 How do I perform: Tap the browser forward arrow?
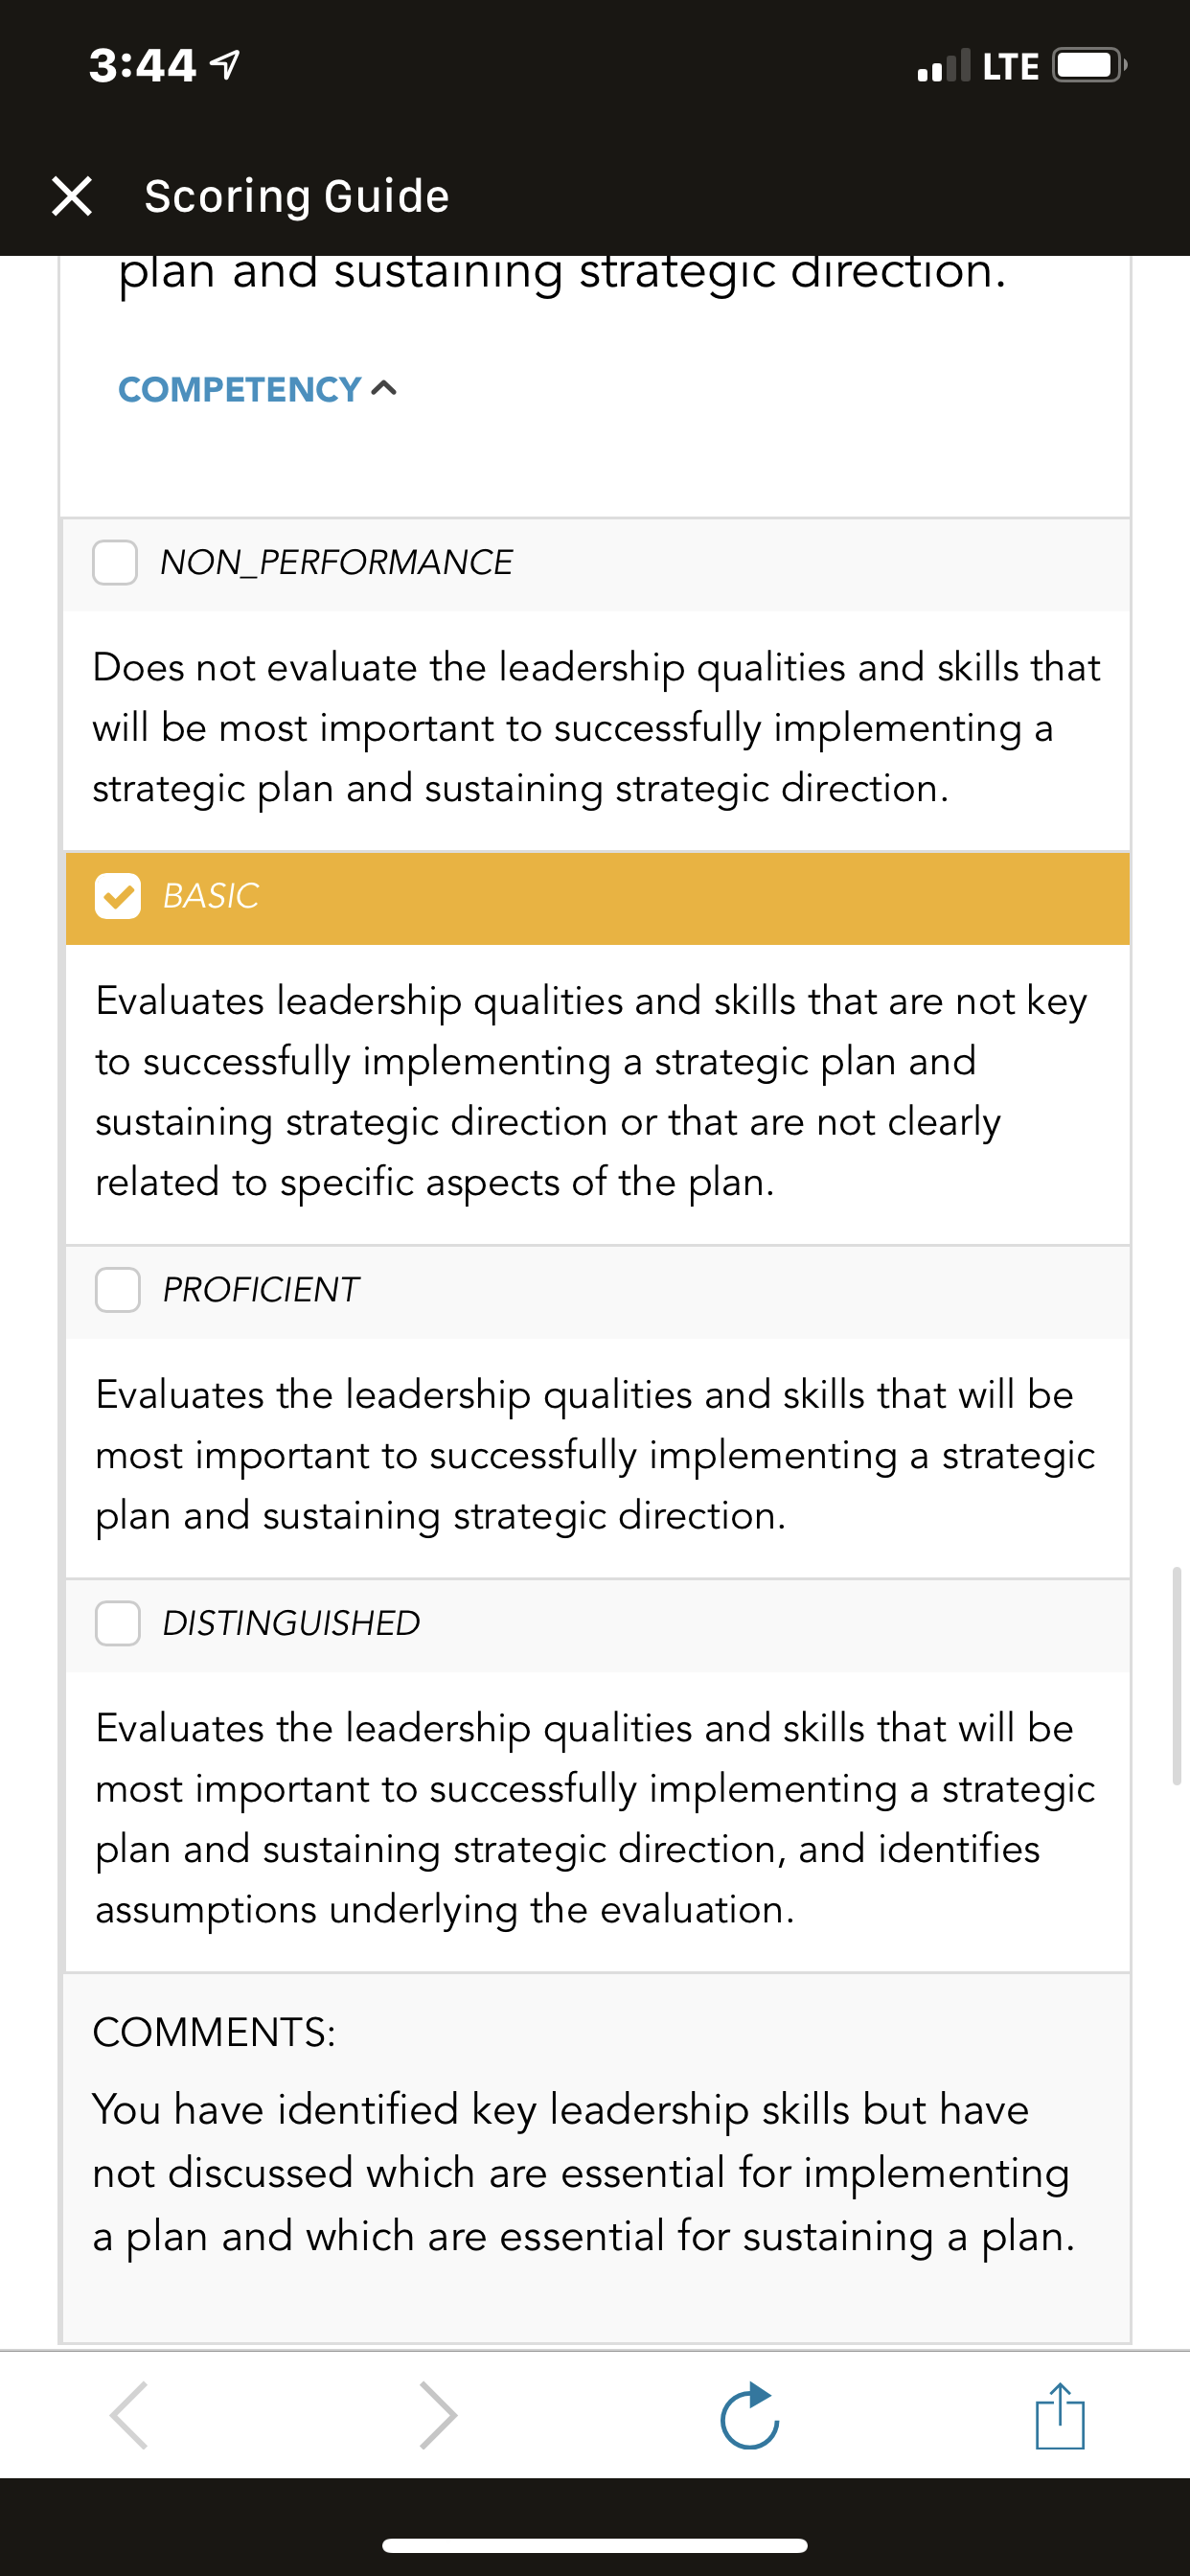click(x=438, y=2415)
